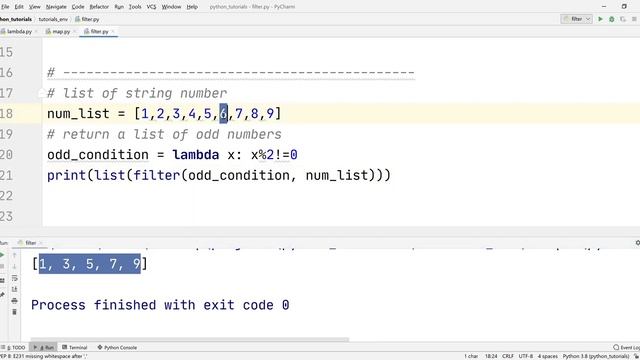Stop the process in Run panel
Image resolution: width=640 pixels, height=360 pixels.
[2, 267]
